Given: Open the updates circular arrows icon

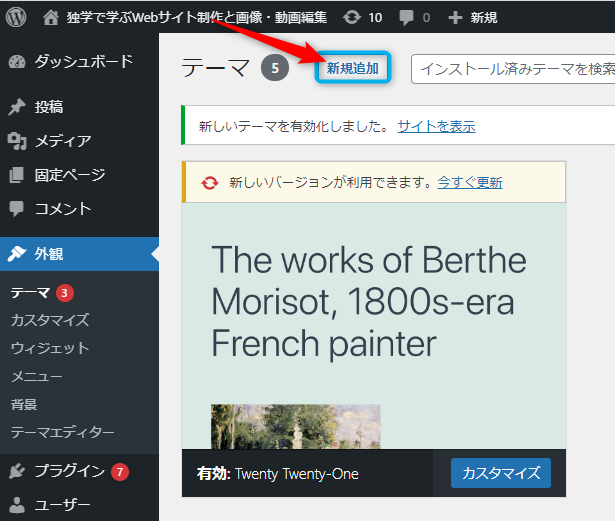Looking at the screenshot, I should coord(352,17).
